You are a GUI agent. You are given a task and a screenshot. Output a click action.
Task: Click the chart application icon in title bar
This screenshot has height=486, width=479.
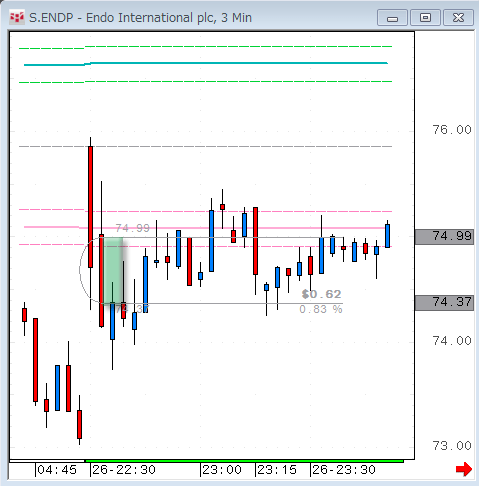point(17,18)
